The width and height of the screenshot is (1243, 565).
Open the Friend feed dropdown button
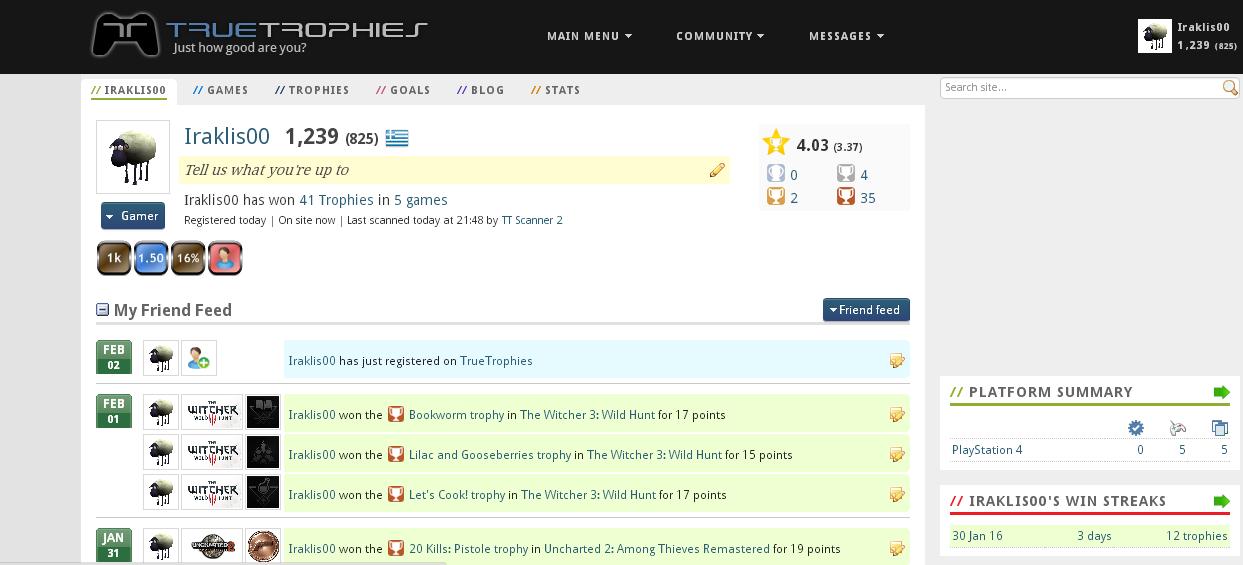point(866,310)
